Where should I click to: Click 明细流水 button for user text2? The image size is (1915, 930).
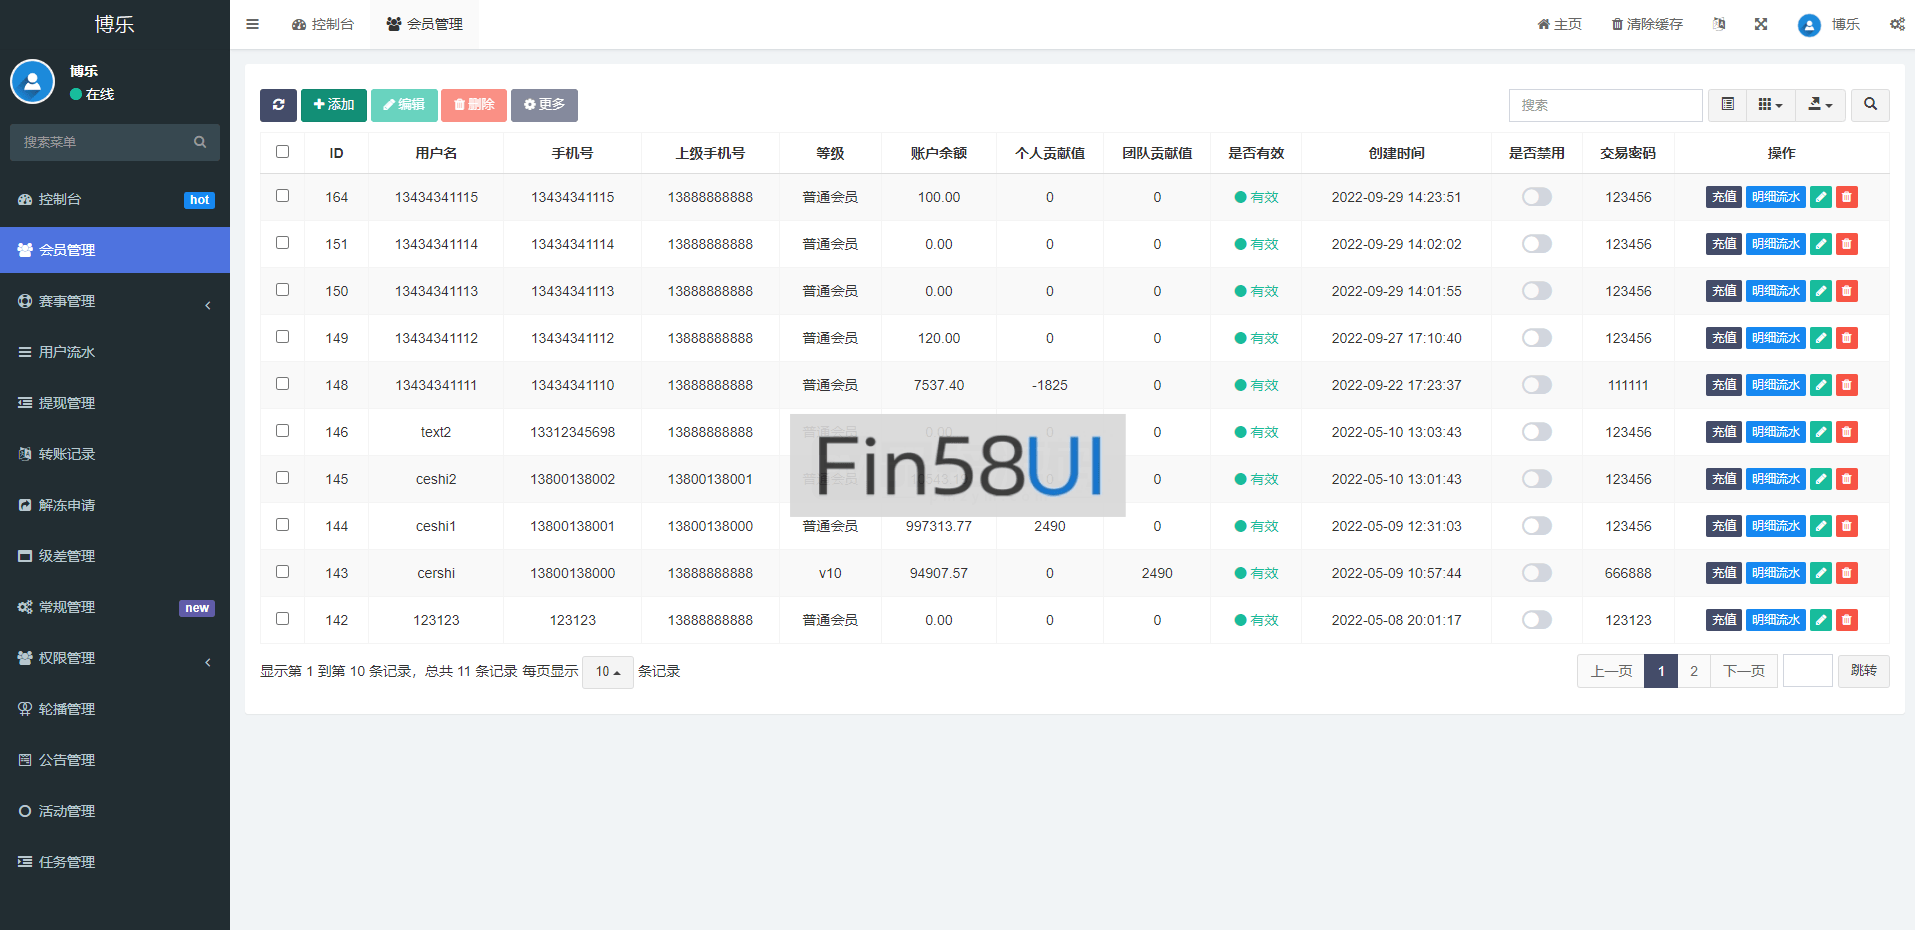click(1775, 432)
